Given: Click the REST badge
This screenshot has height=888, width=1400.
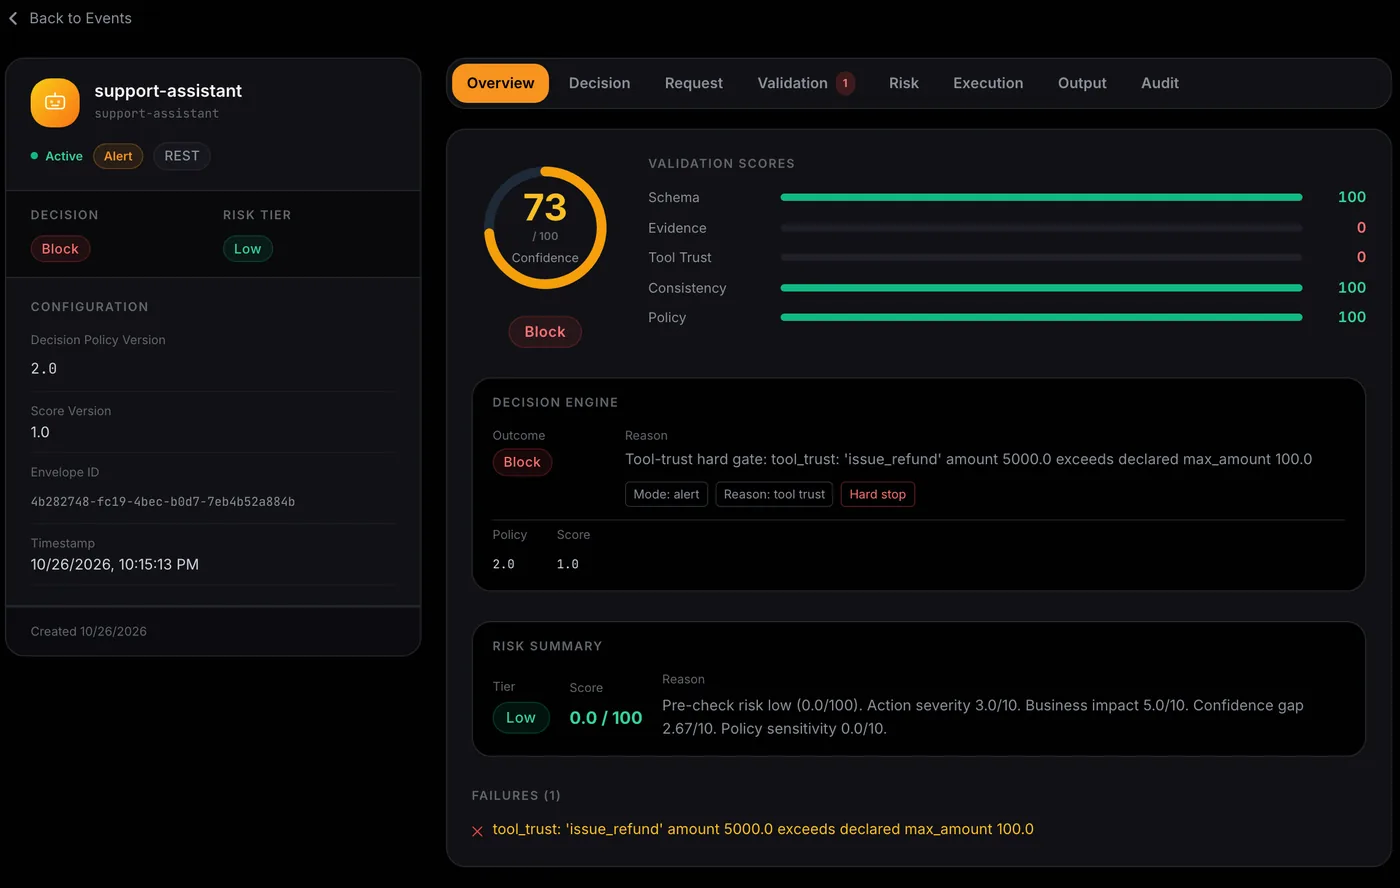Looking at the screenshot, I should click(182, 156).
